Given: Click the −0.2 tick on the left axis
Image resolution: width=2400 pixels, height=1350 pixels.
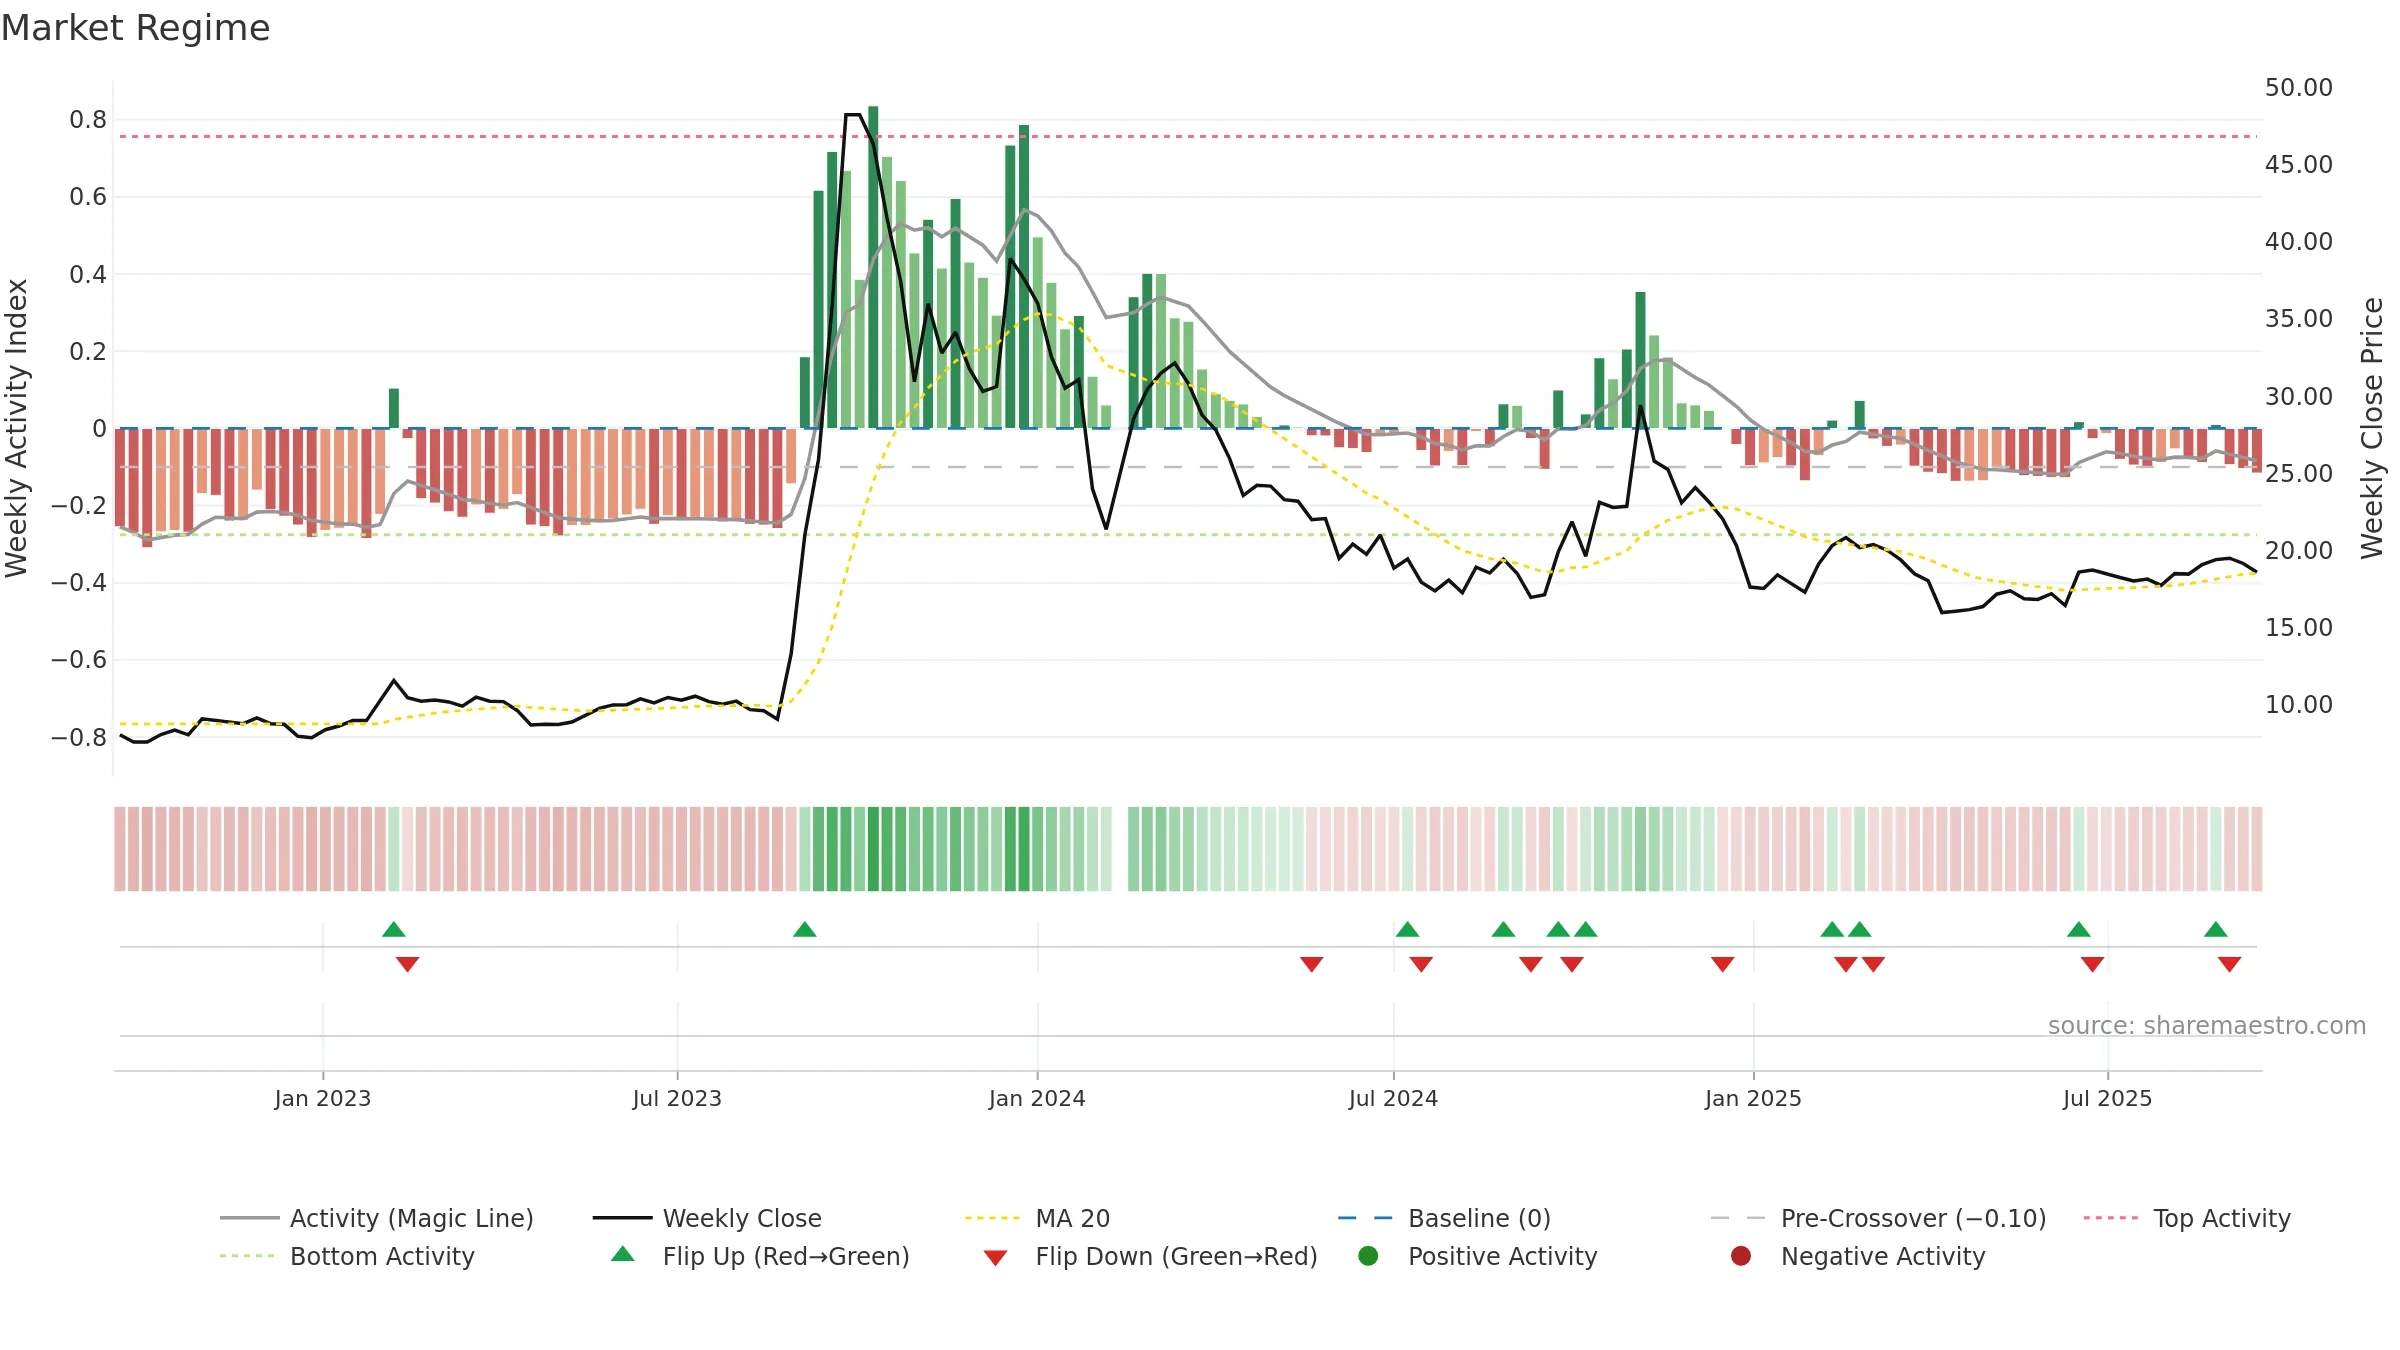Looking at the screenshot, I should point(79,506).
